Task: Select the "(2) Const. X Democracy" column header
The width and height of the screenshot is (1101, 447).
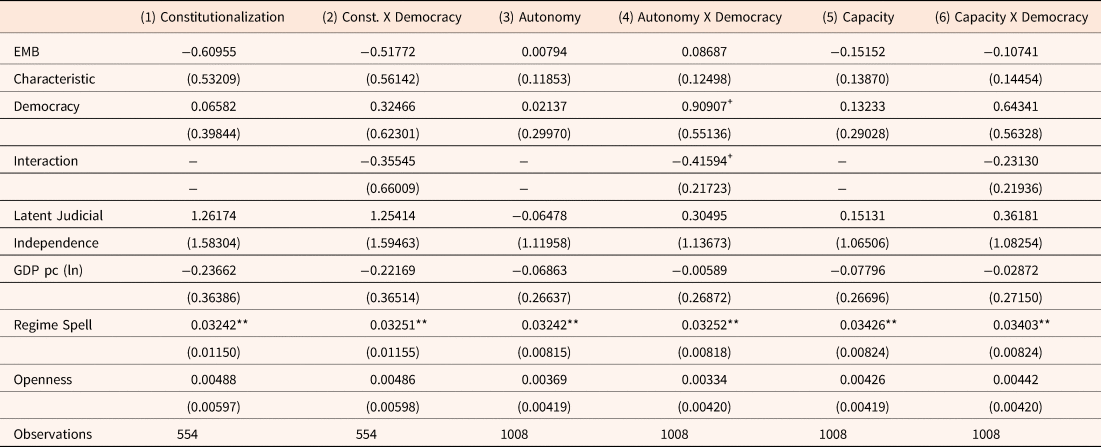Action: (392, 18)
